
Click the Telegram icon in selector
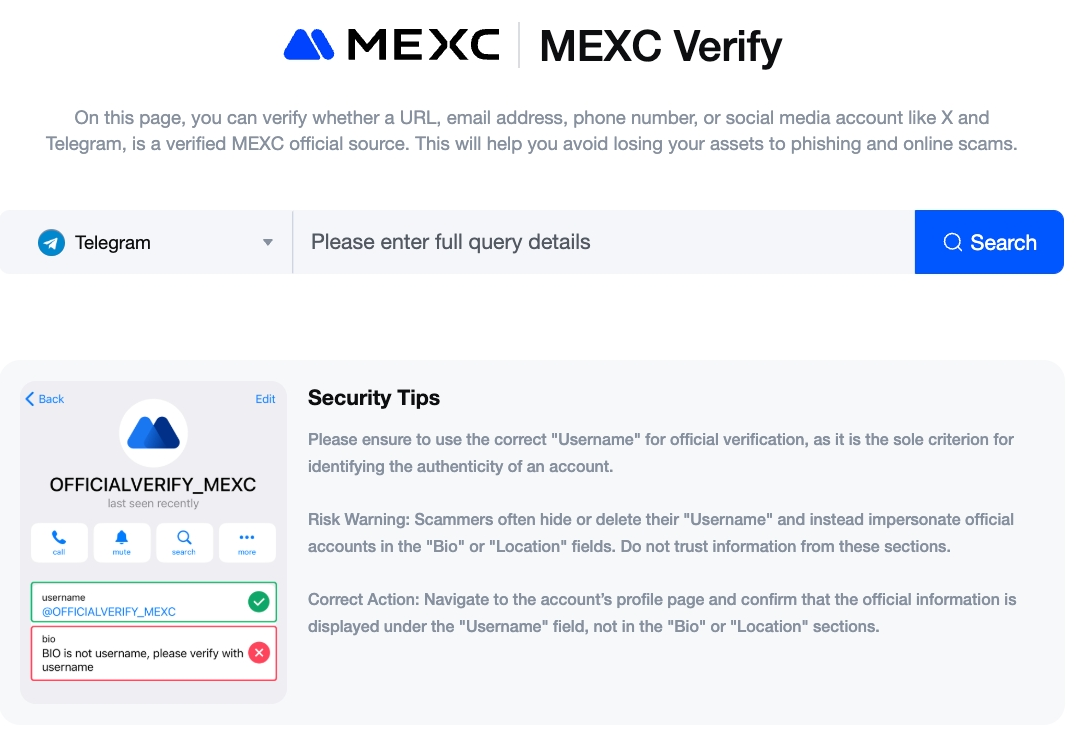click(51, 243)
